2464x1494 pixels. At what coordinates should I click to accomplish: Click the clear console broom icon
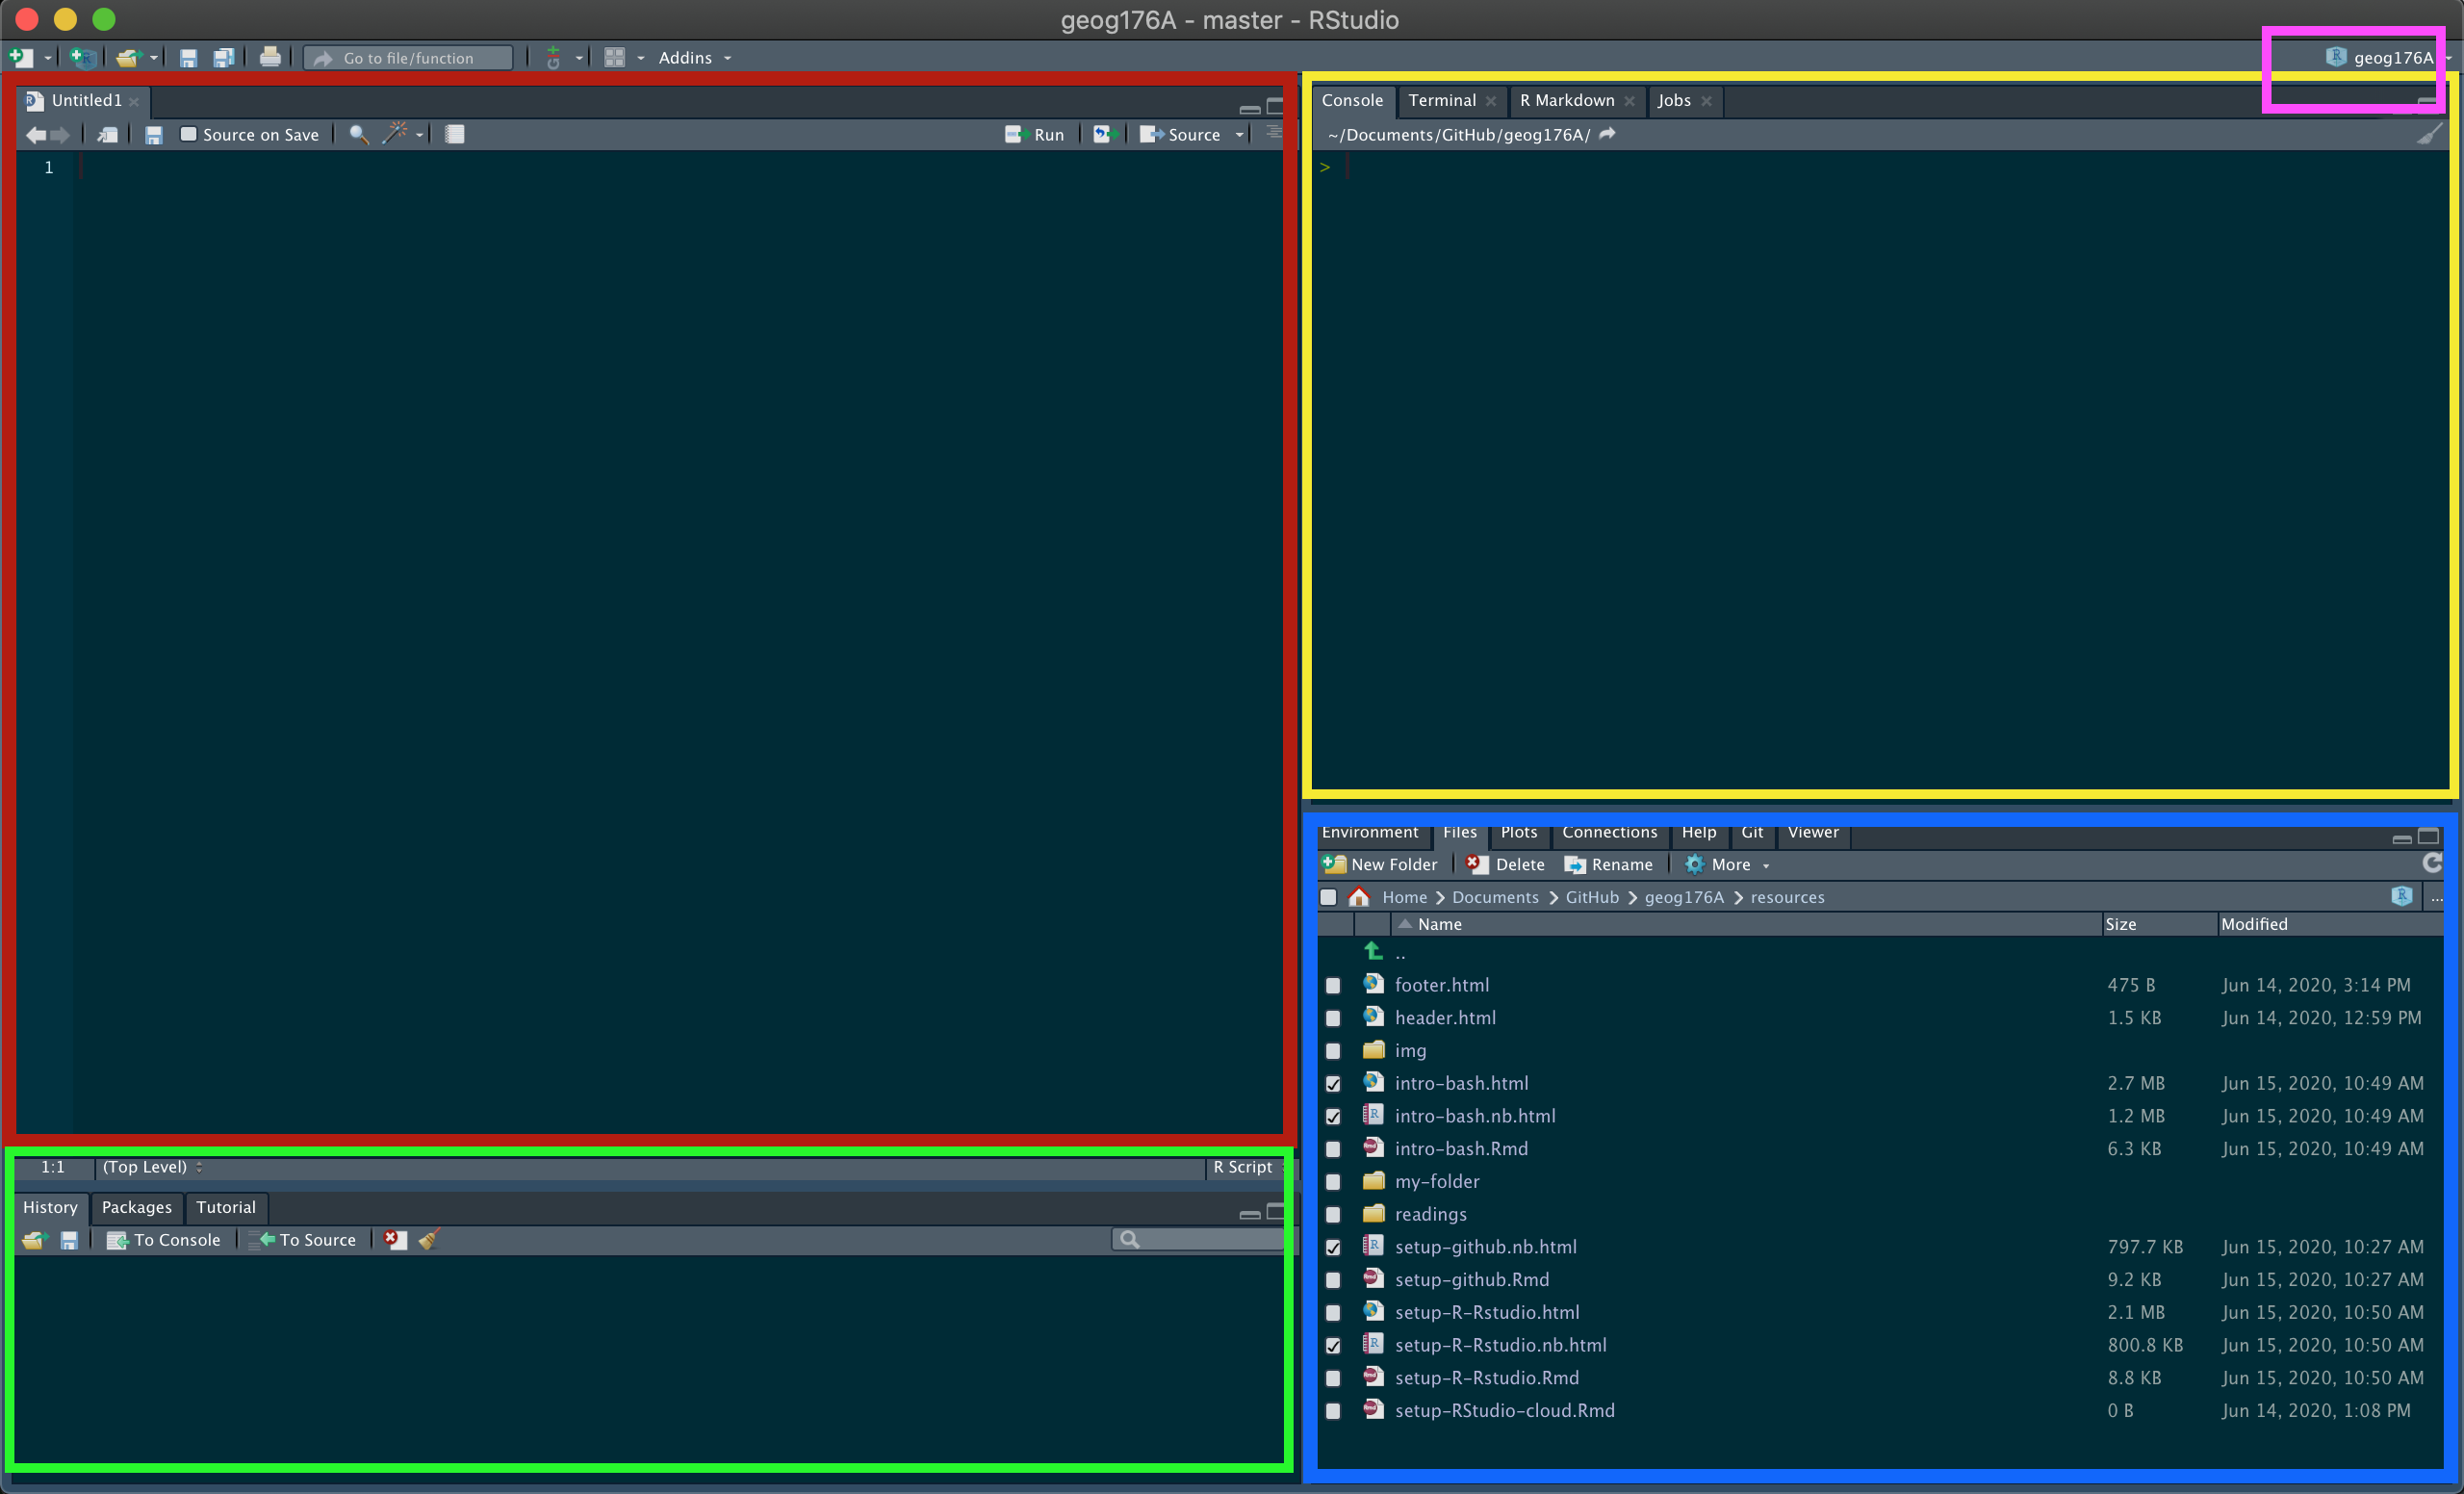(x=2429, y=134)
